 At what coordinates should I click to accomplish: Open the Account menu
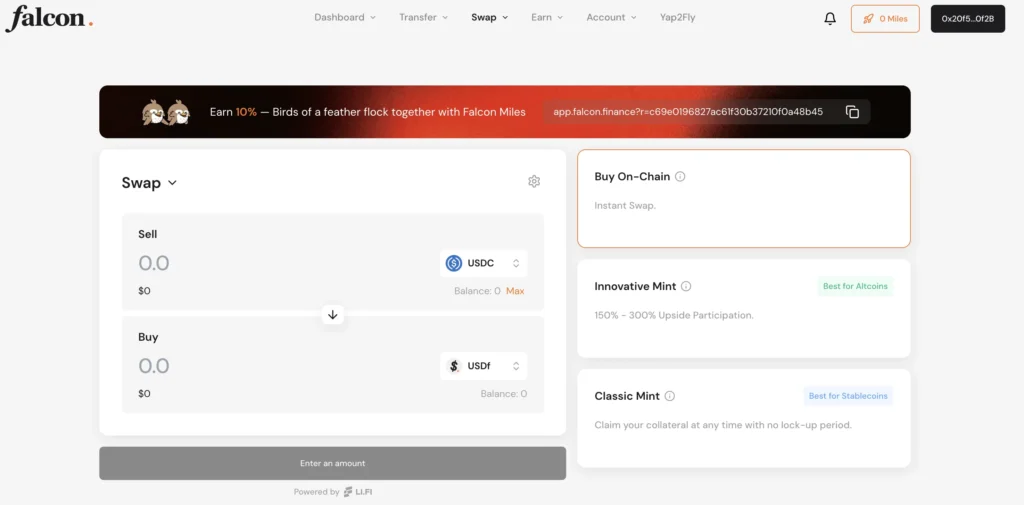point(611,18)
